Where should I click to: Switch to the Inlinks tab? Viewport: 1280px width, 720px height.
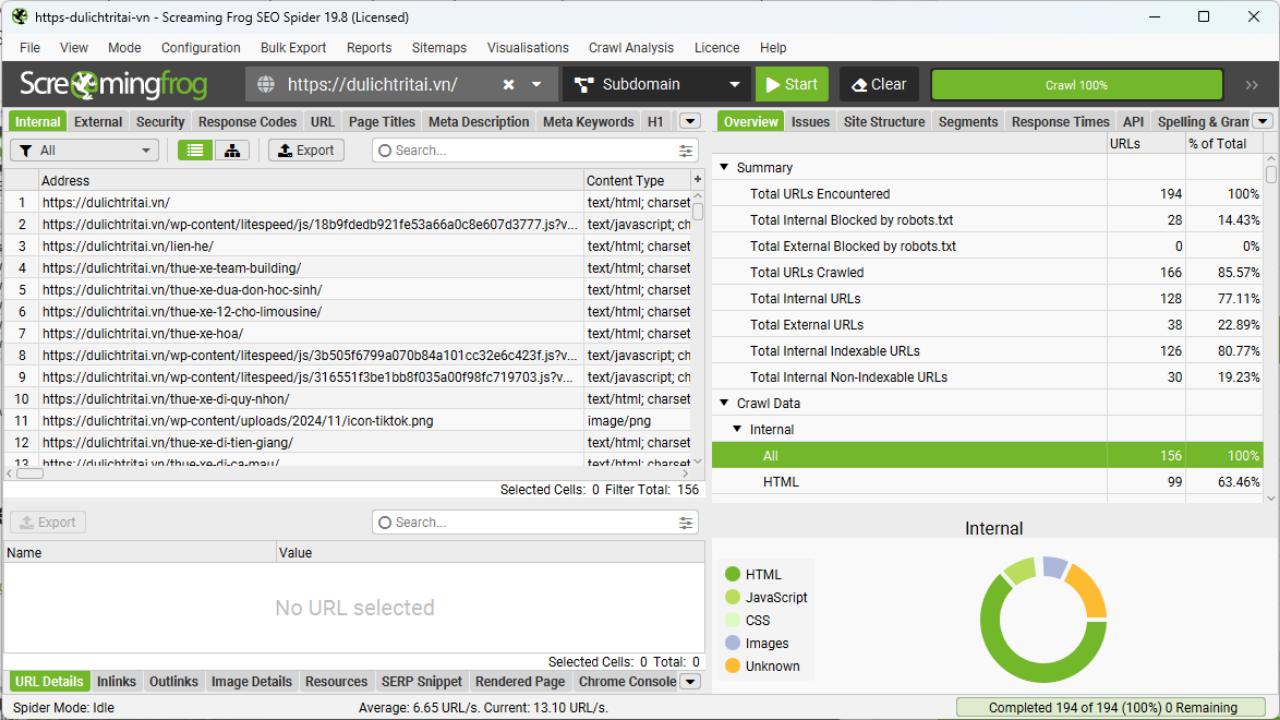point(116,681)
